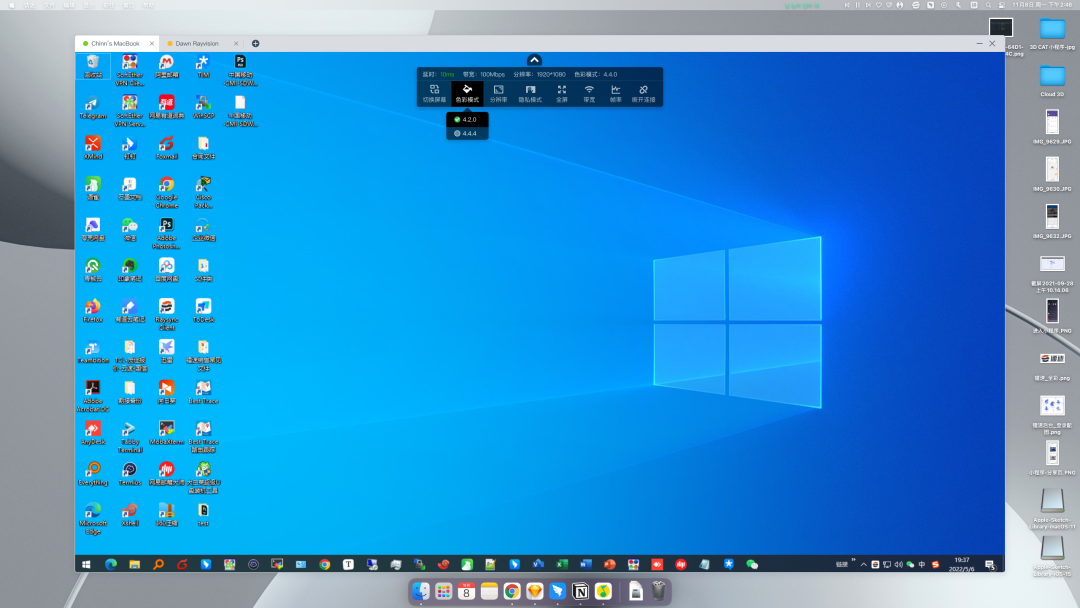
Task: Enable 隐私模式 privacy mode in toolbar
Action: [x=530, y=94]
